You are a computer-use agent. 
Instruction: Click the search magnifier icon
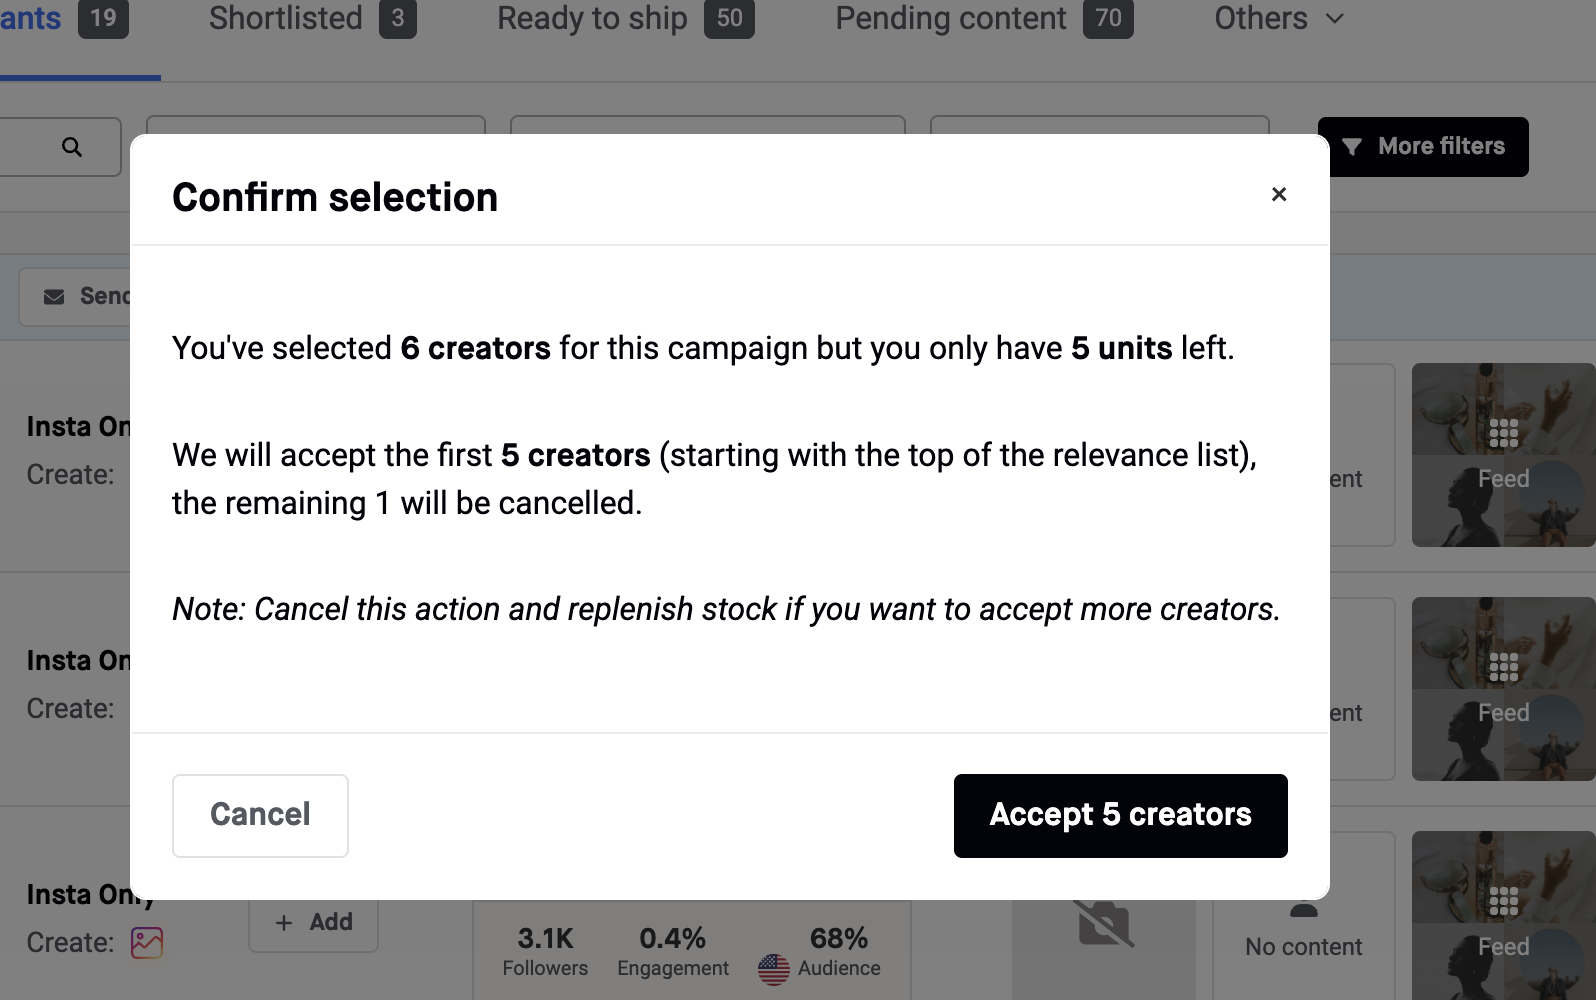pyautogui.click(x=72, y=147)
